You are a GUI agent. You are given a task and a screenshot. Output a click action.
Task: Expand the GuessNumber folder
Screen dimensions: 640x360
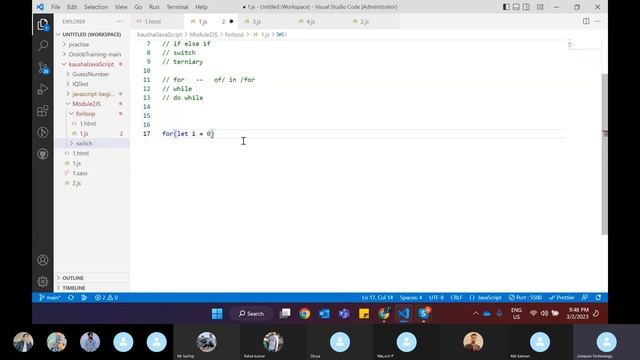tap(91, 74)
